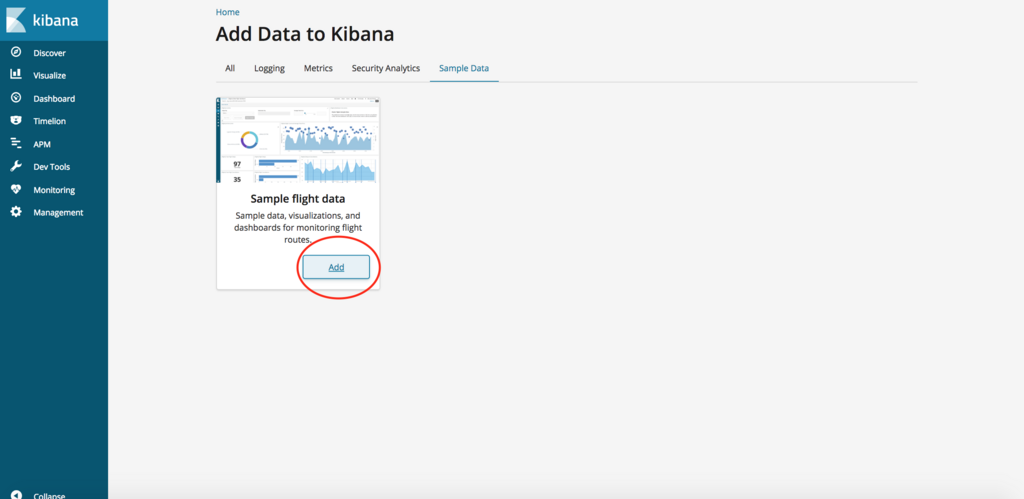Click the APM sidebar icon
Image resolution: width=1024 pixels, height=499 pixels.
16,144
